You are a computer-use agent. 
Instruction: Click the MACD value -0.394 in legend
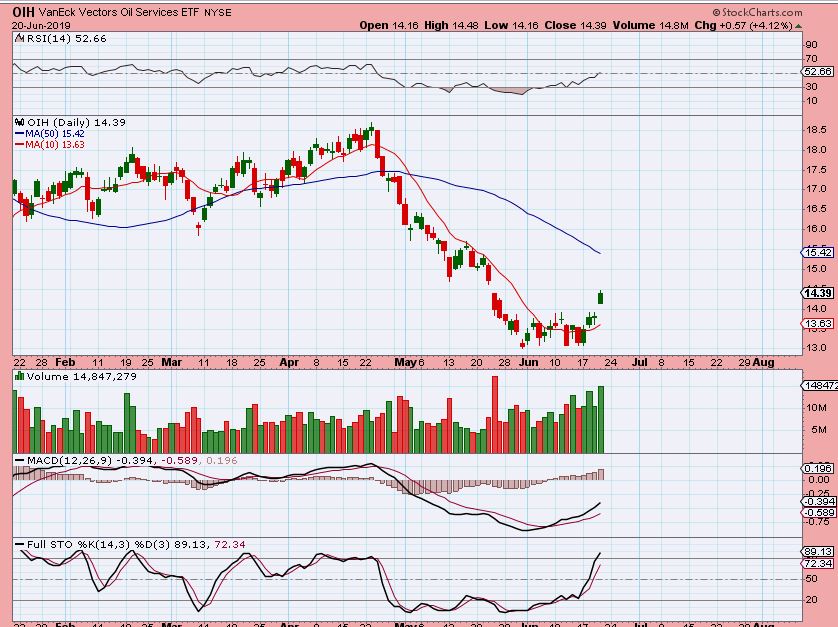(x=135, y=460)
